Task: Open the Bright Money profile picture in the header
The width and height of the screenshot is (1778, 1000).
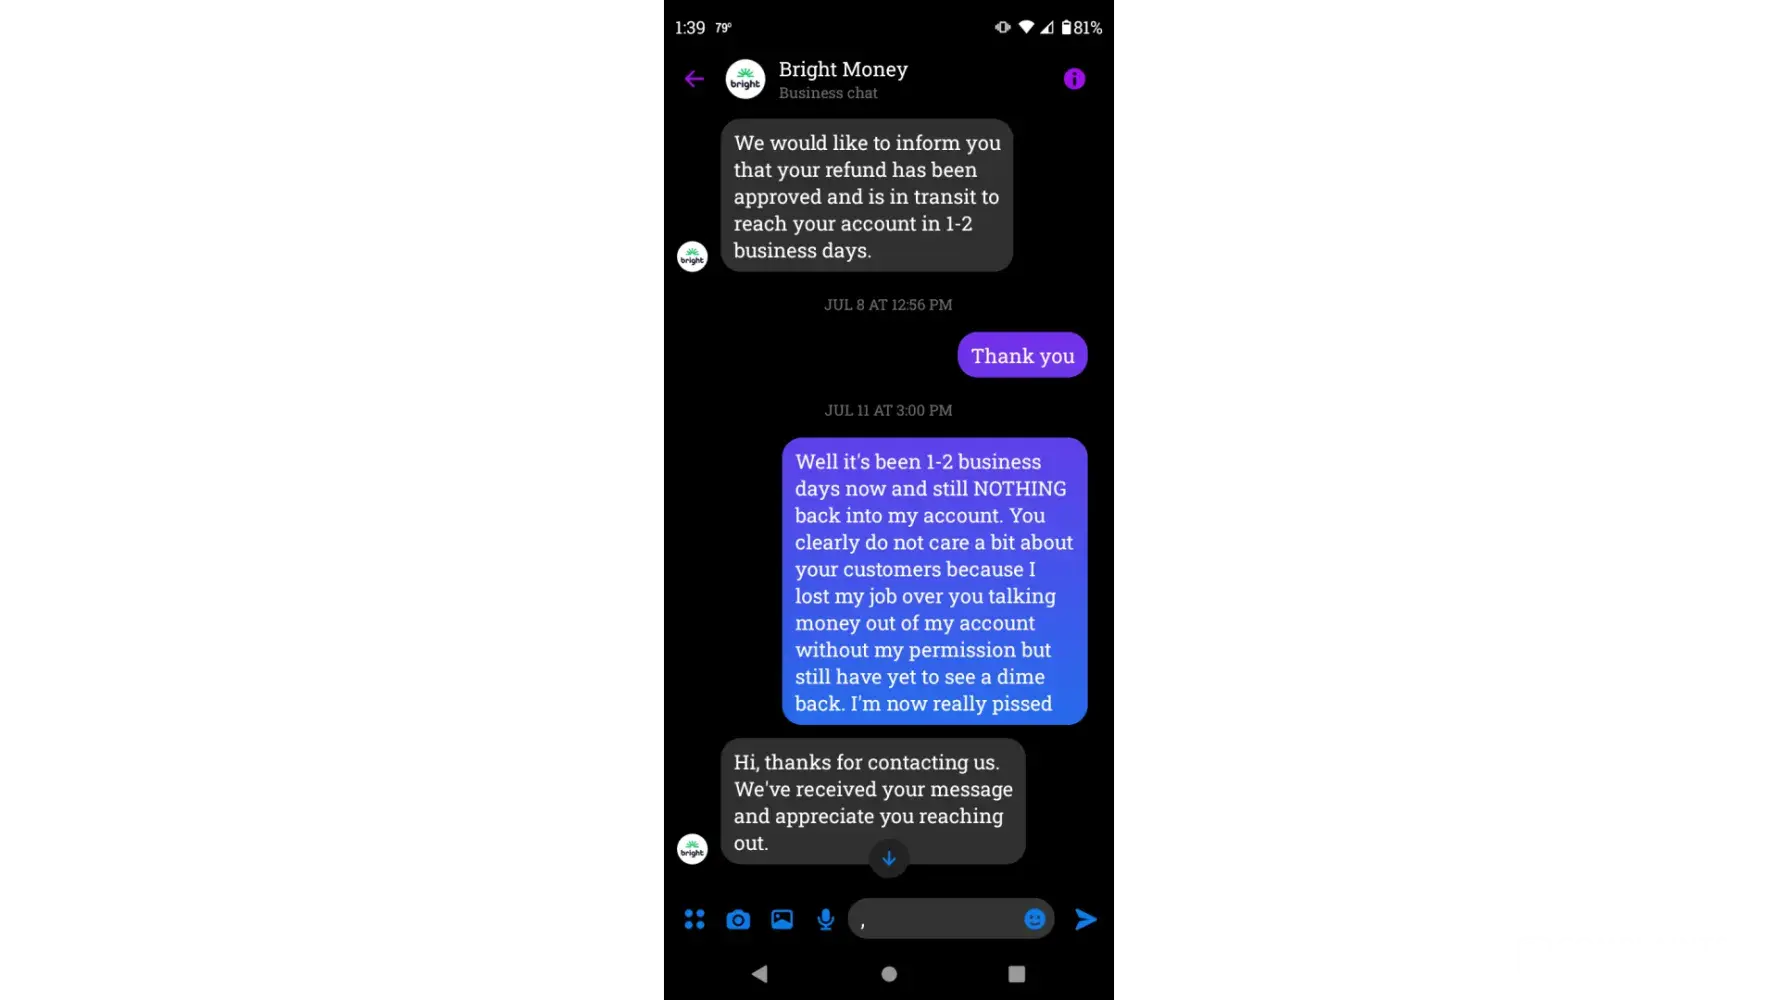Action: pos(745,79)
